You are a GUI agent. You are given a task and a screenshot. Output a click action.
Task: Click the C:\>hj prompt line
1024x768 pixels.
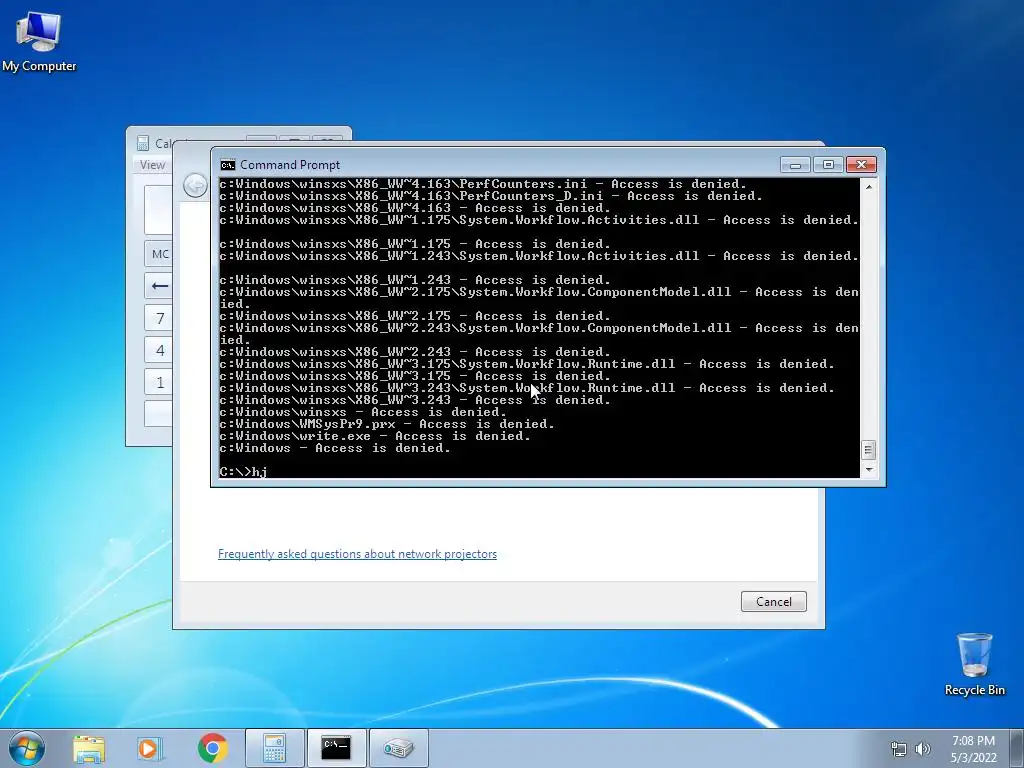click(244, 472)
